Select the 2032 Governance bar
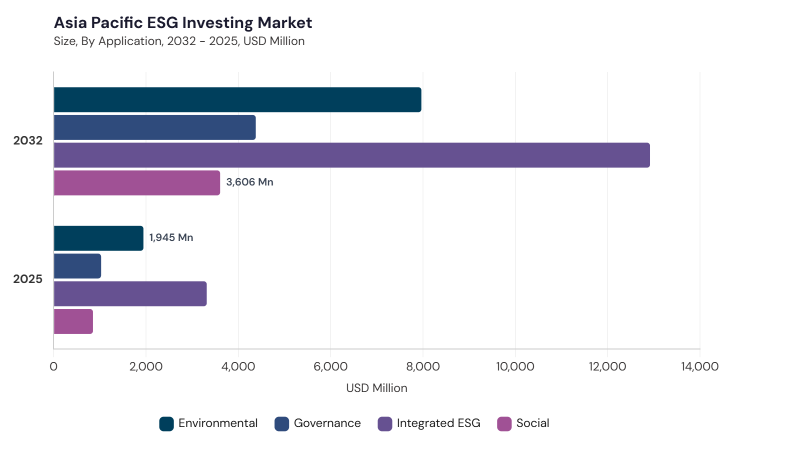Image resolution: width=800 pixels, height=450 pixels. (x=155, y=128)
